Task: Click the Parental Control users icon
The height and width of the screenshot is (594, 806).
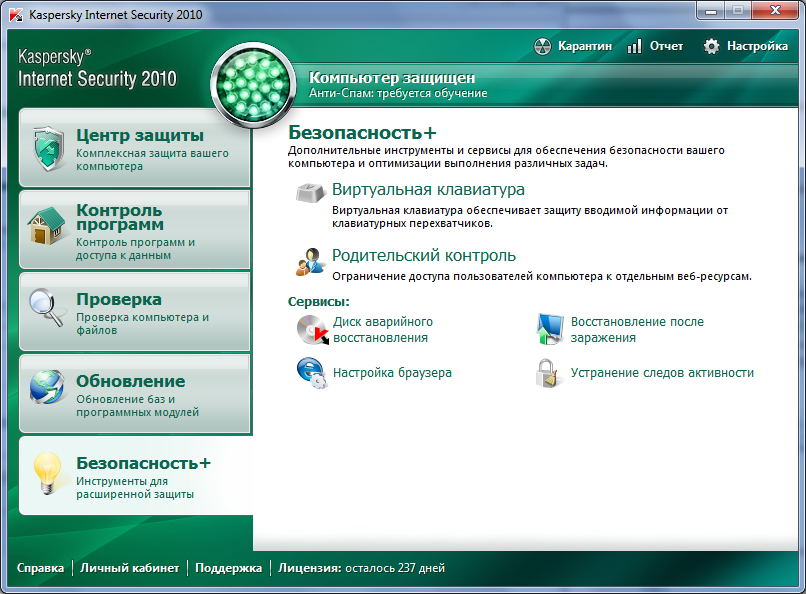Action: click(310, 261)
